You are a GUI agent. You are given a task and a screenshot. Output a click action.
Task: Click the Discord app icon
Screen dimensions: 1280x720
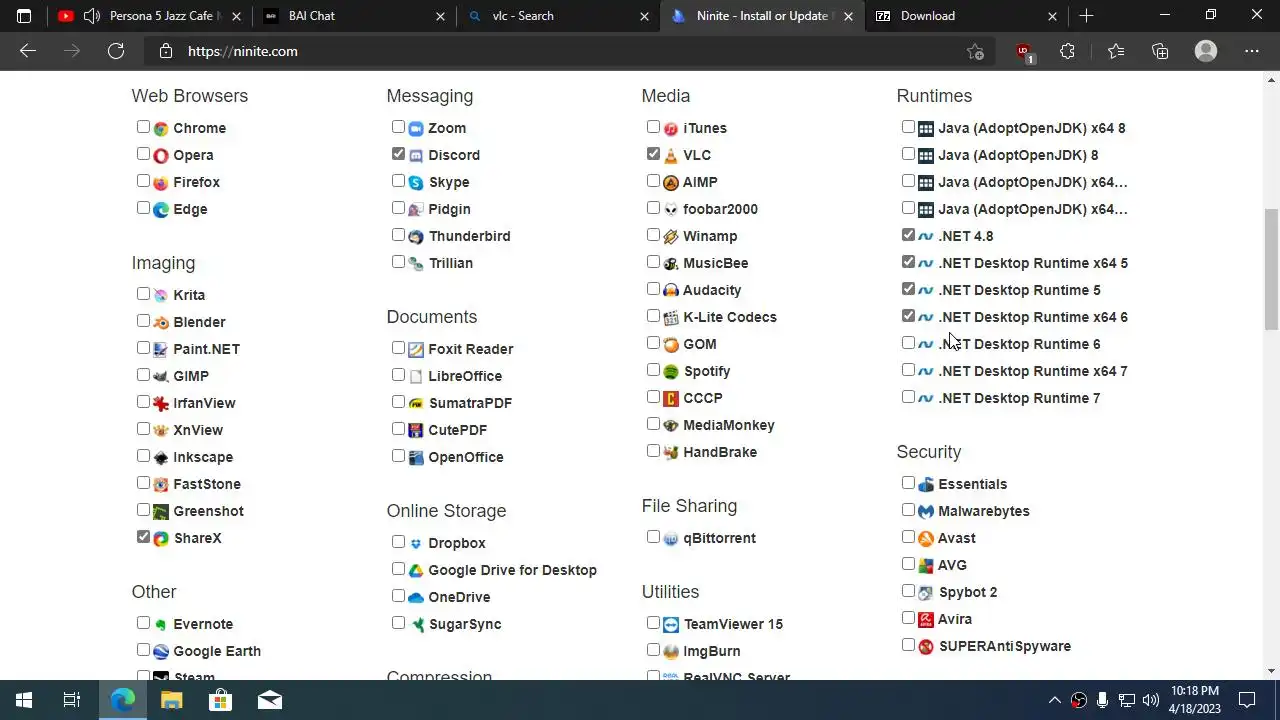coord(415,155)
